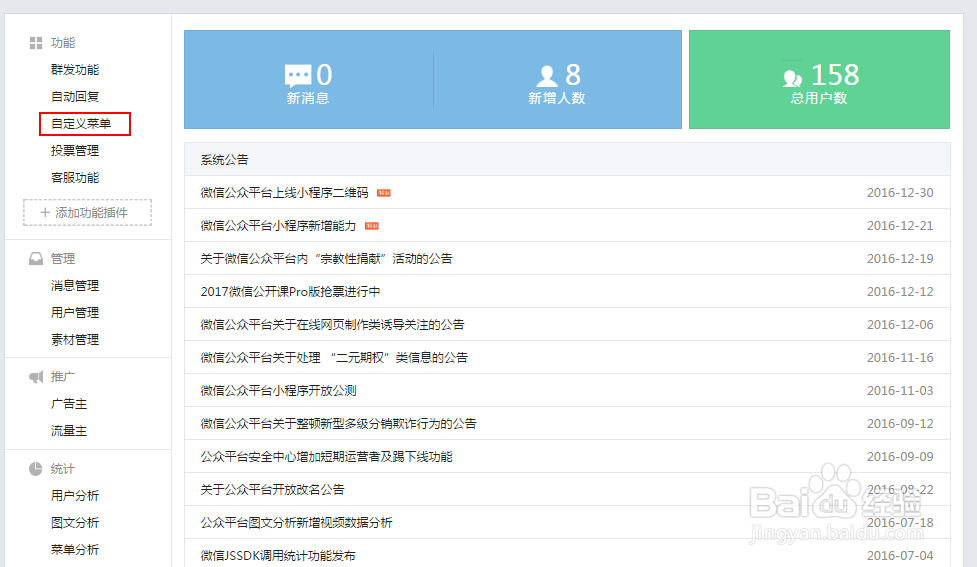Click the date 2016-11-16
977x567 pixels.
click(900, 358)
